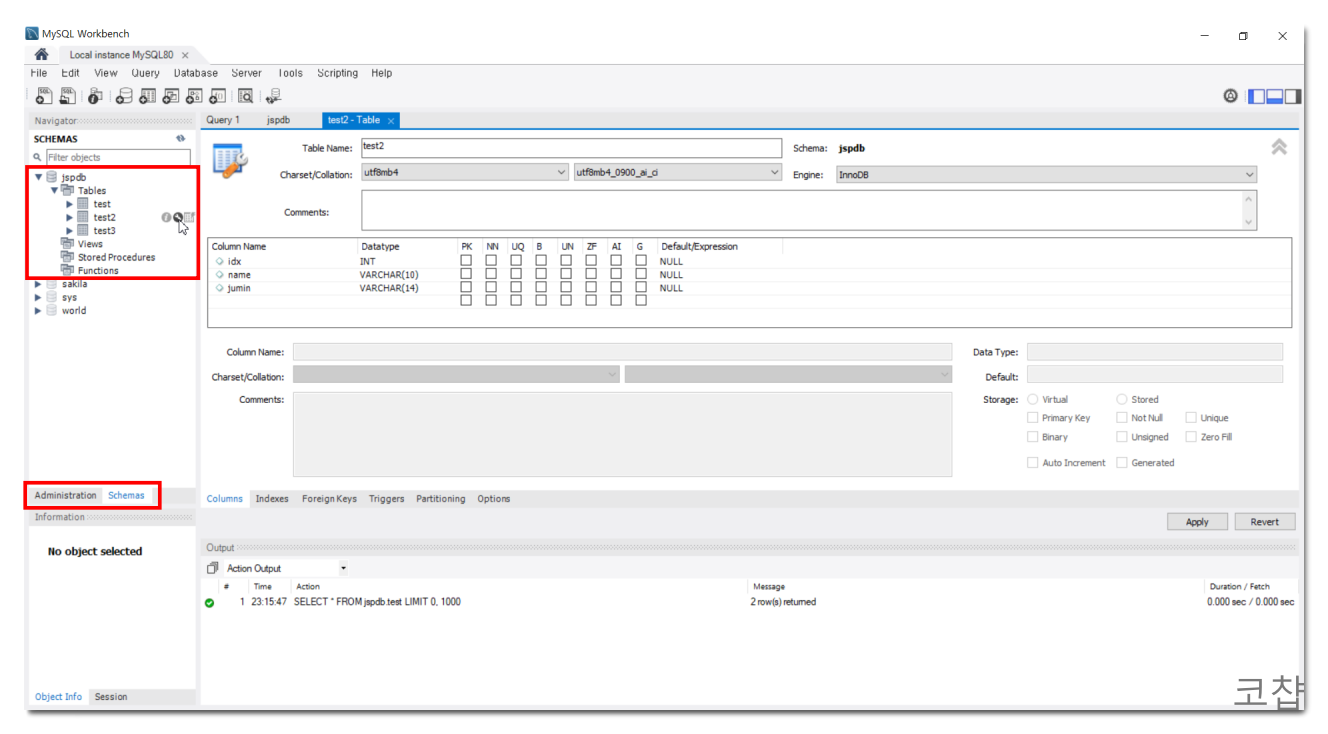
Task: Expand the world schema
Action: pyautogui.click(x=38, y=311)
